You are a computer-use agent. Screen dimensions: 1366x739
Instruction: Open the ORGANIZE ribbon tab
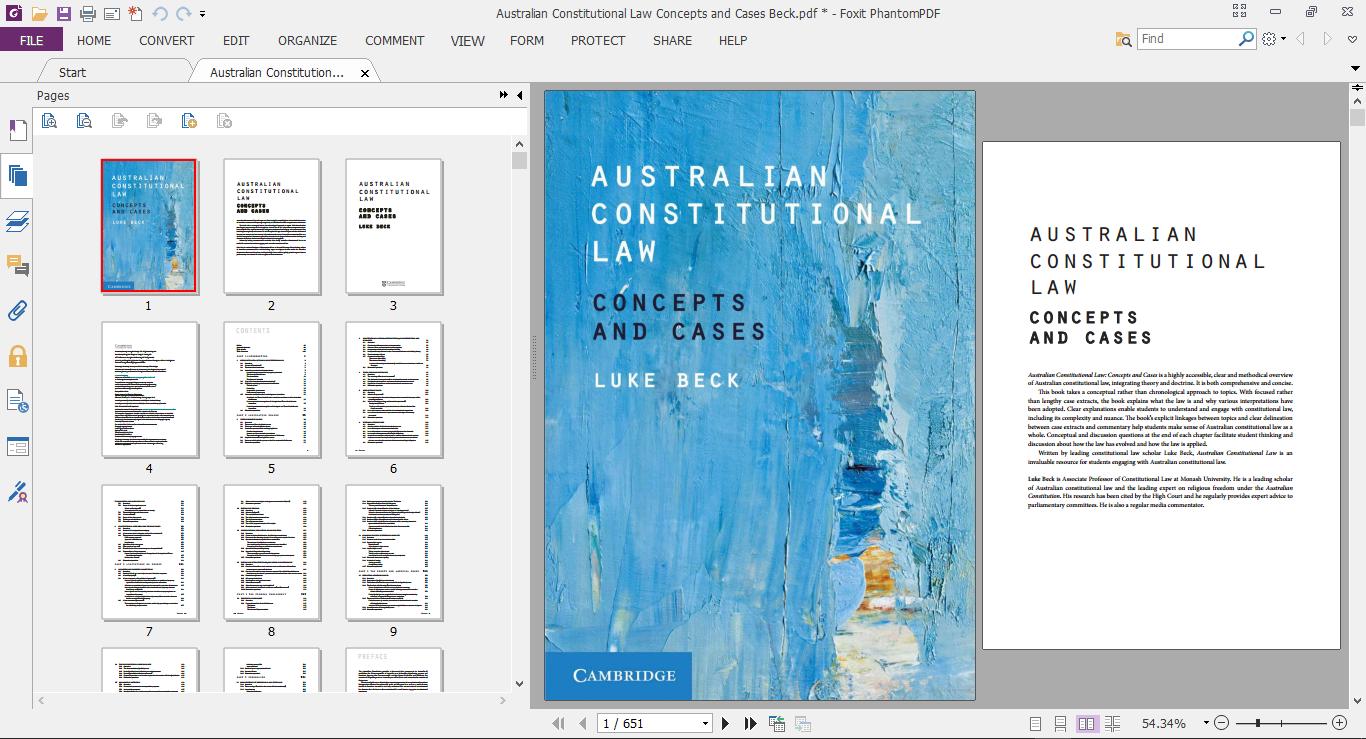click(307, 40)
